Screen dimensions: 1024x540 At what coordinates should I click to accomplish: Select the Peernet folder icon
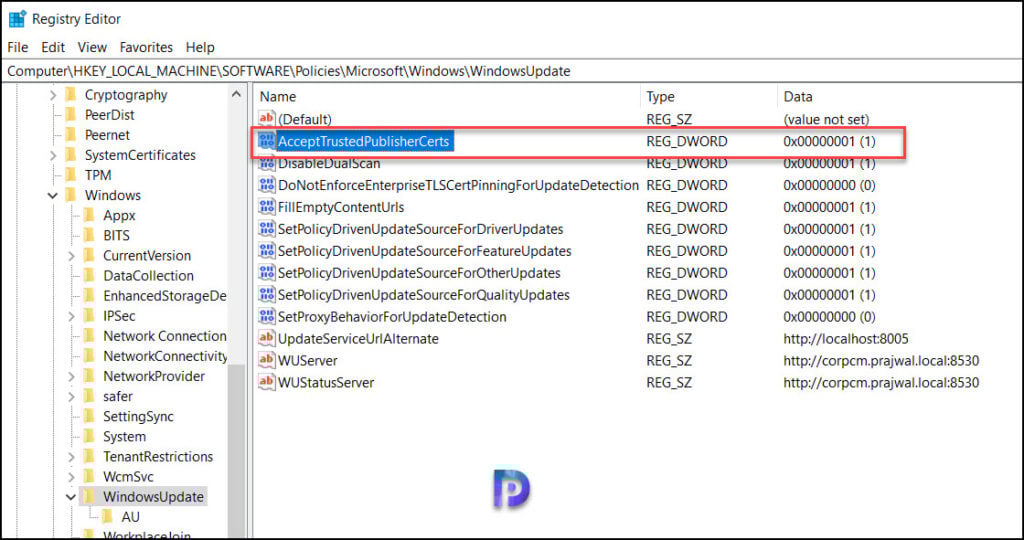tap(71, 135)
